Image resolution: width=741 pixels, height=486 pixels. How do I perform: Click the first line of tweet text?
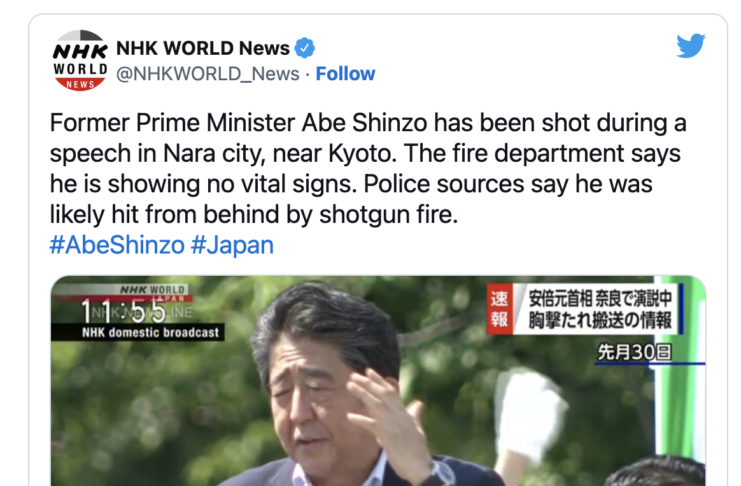368,122
